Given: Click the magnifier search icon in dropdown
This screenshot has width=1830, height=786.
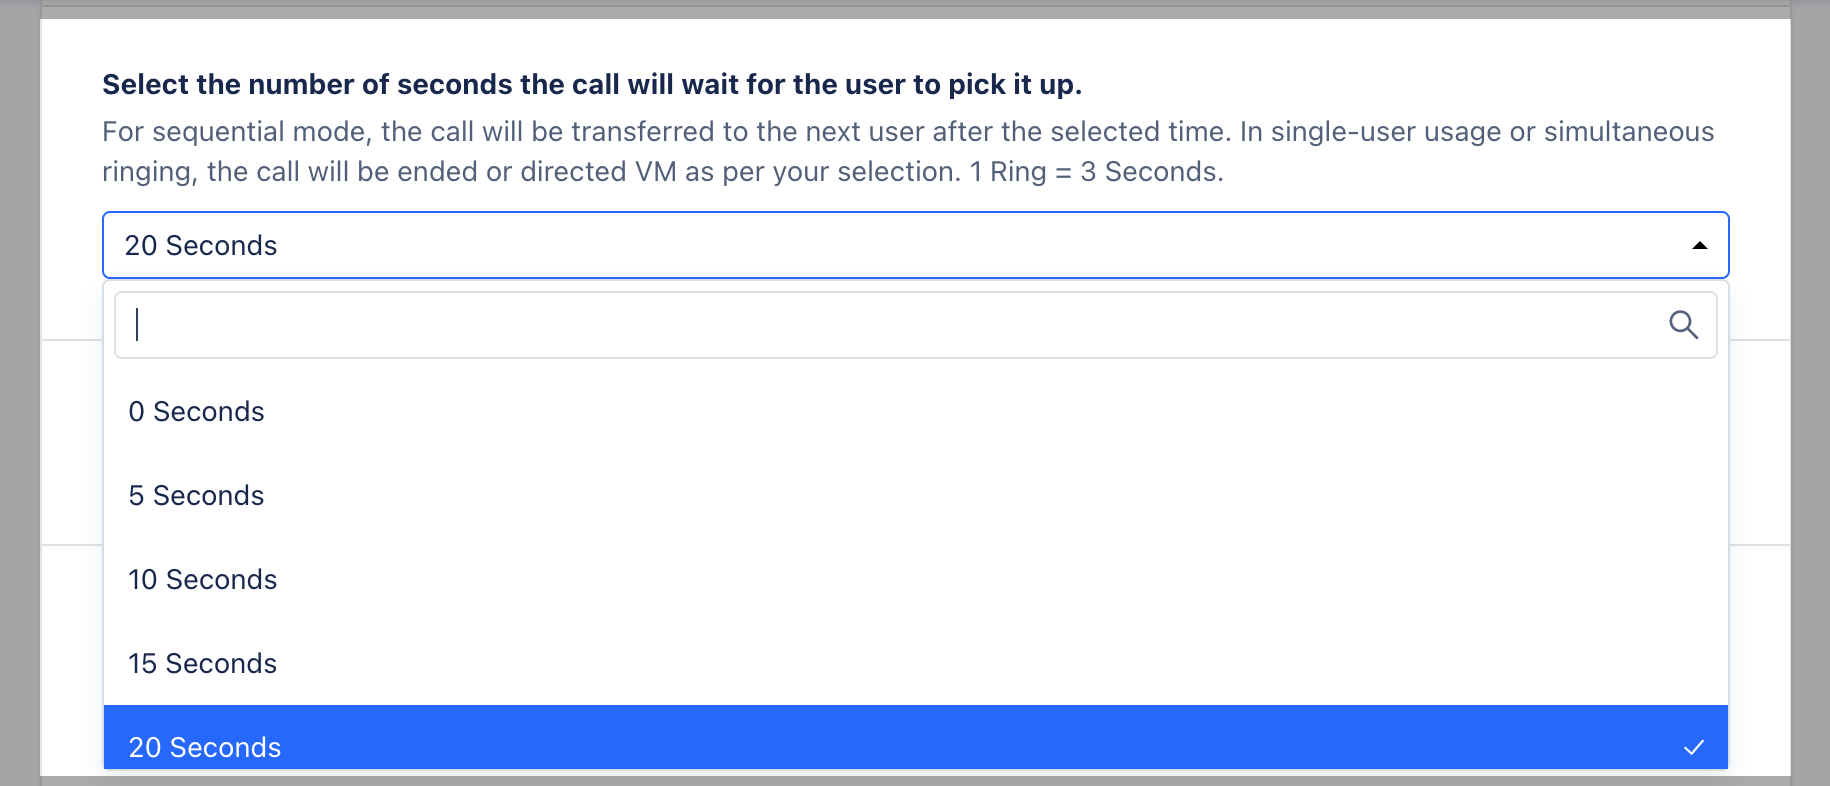Looking at the screenshot, I should coord(1683,325).
